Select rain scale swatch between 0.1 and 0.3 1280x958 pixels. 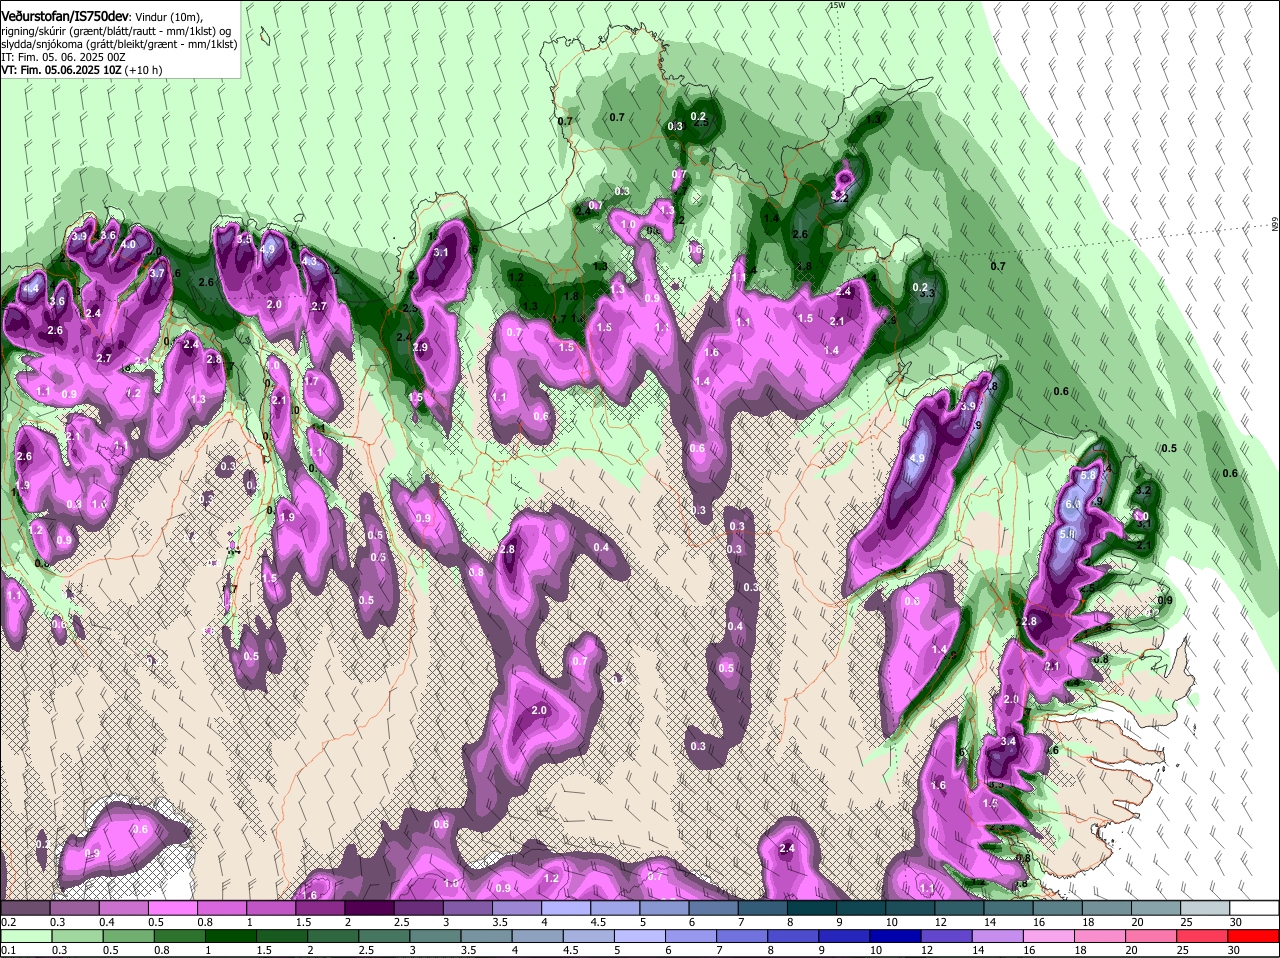point(25,936)
